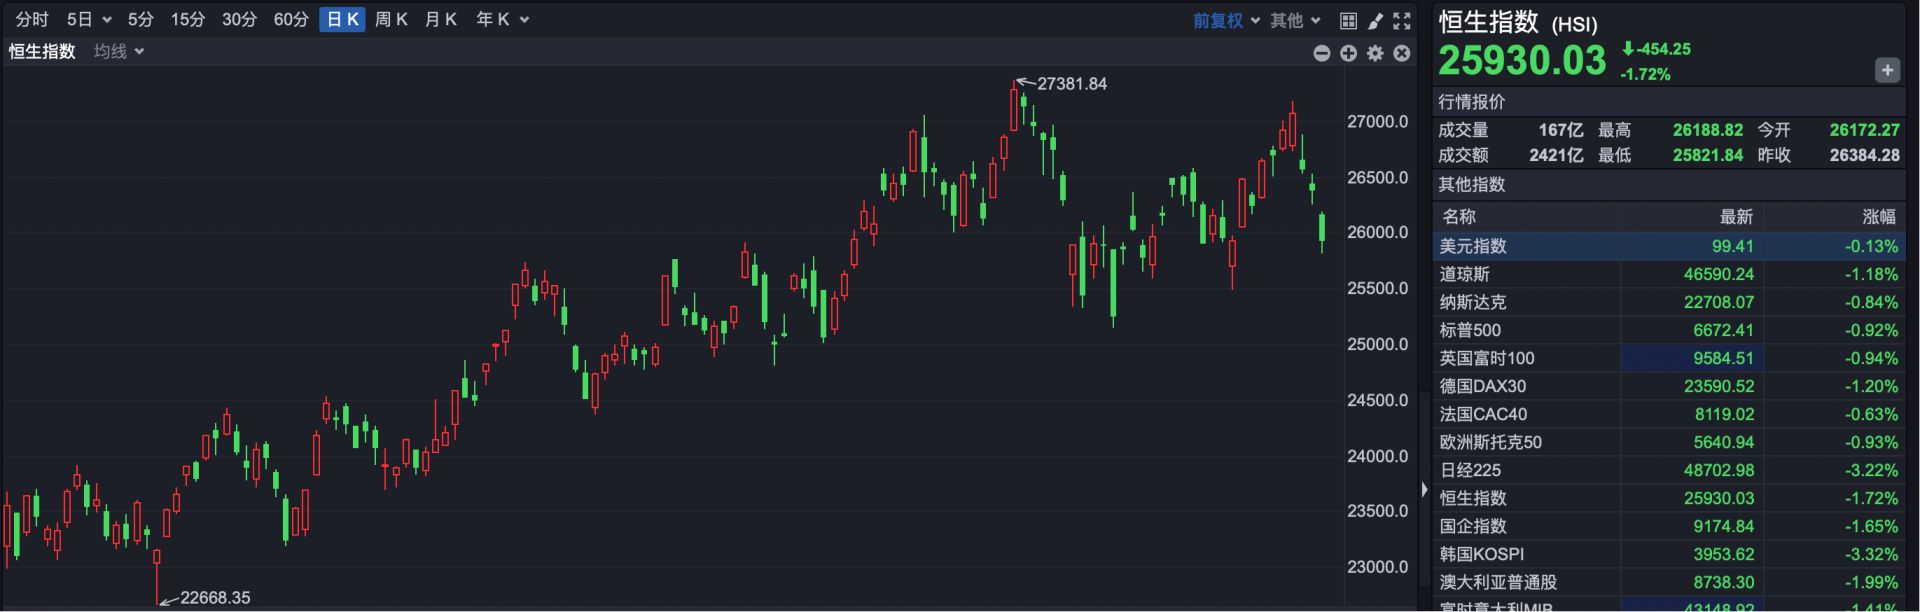The image size is (1920, 612).
Task: Open the 其他 dropdown menu
Action: pyautogui.click(x=1295, y=20)
